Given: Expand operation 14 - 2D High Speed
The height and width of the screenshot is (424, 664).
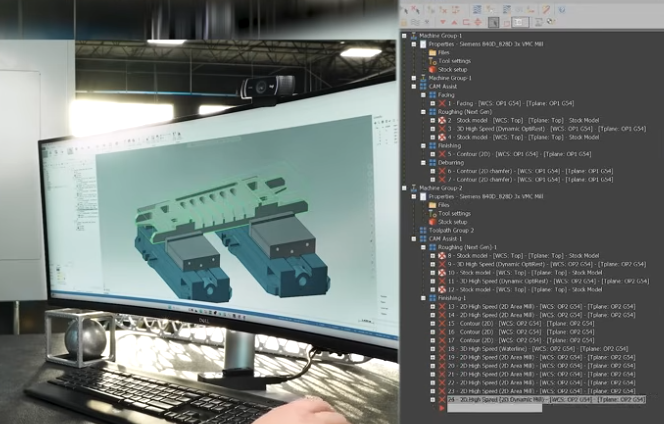Looking at the screenshot, I should coord(432,315).
